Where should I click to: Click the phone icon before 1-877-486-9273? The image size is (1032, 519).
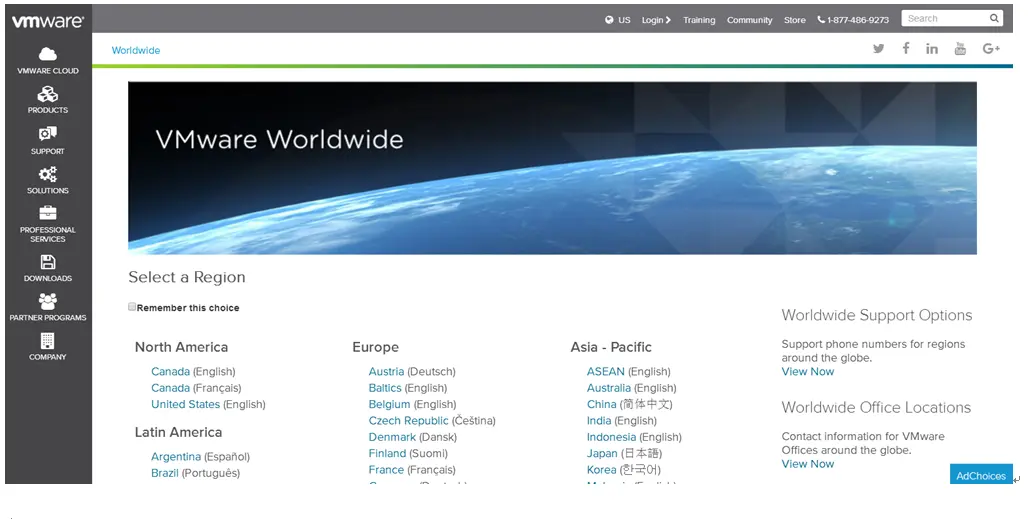pos(821,20)
